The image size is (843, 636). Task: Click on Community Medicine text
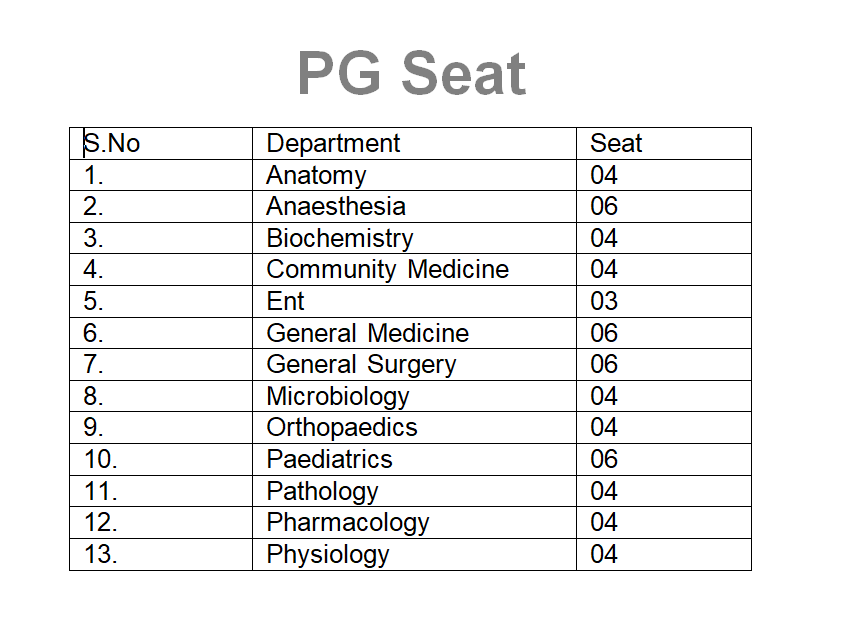coord(387,270)
